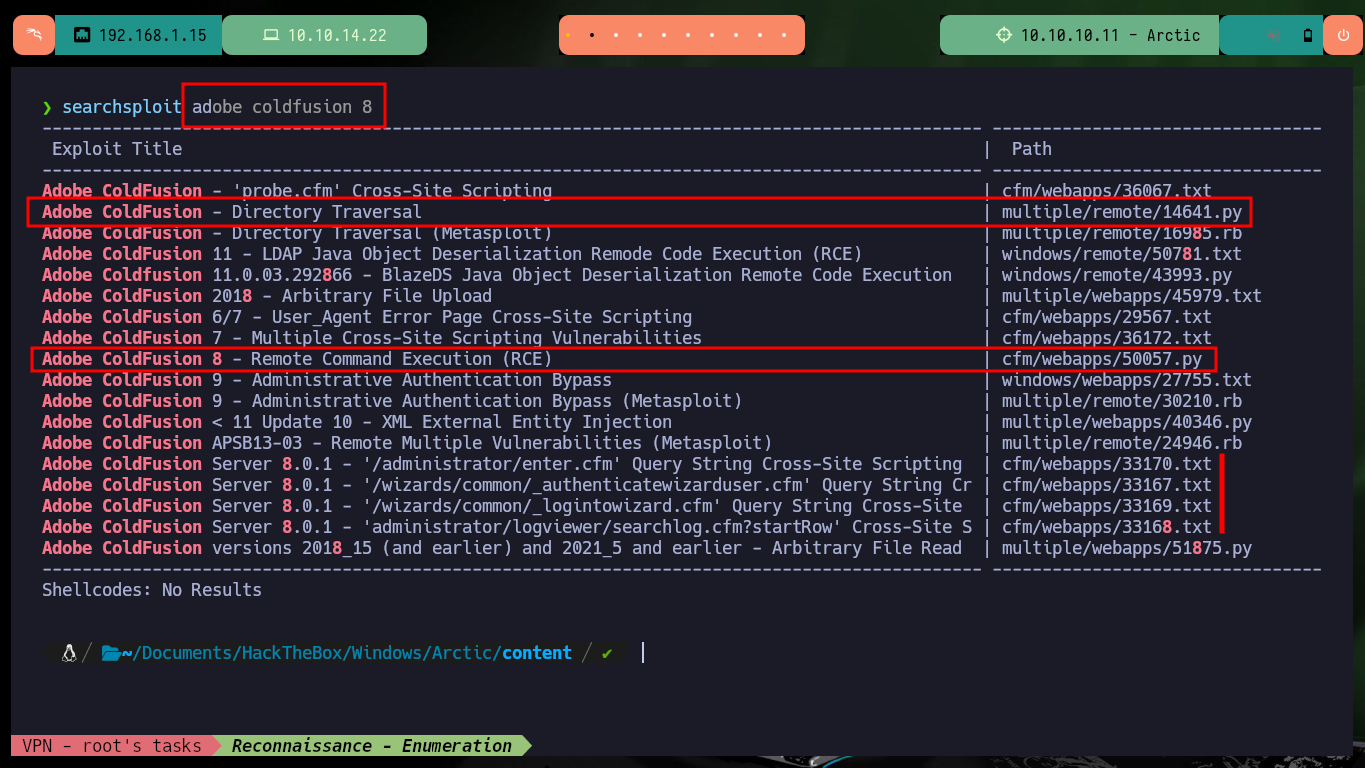Viewport: 1365px width, 768px height.
Task: Click the 192.168.1.15 local IP module
Action: click(138, 35)
